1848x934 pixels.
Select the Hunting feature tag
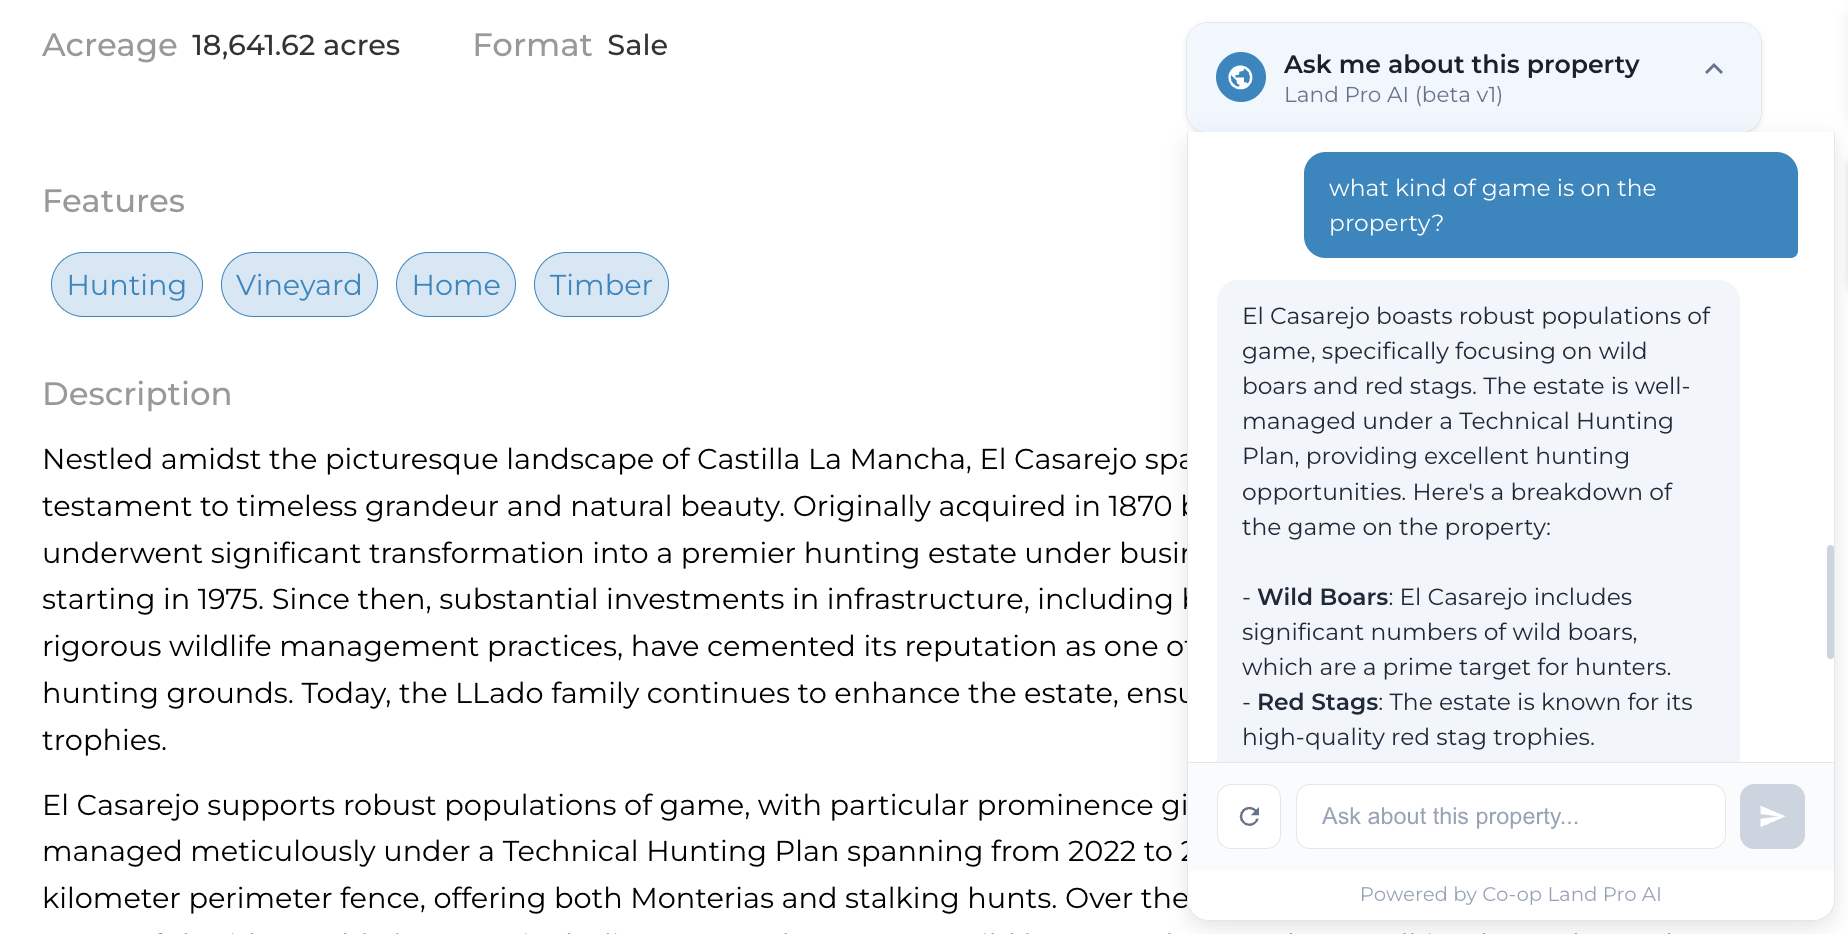tap(127, 285)
